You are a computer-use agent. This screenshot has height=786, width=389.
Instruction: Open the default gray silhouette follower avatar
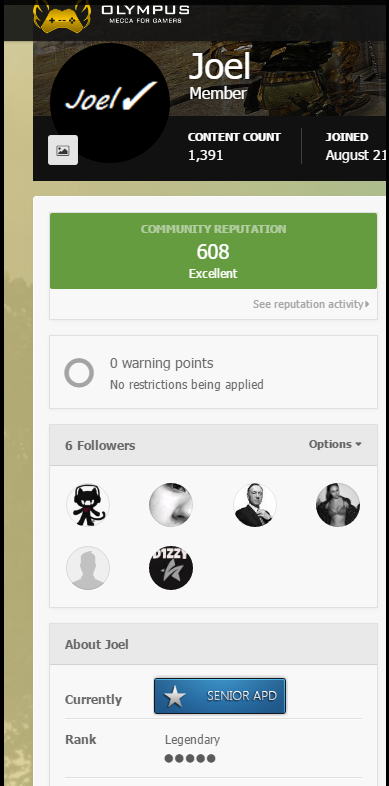pyautogui.click(x=88, y=568)
